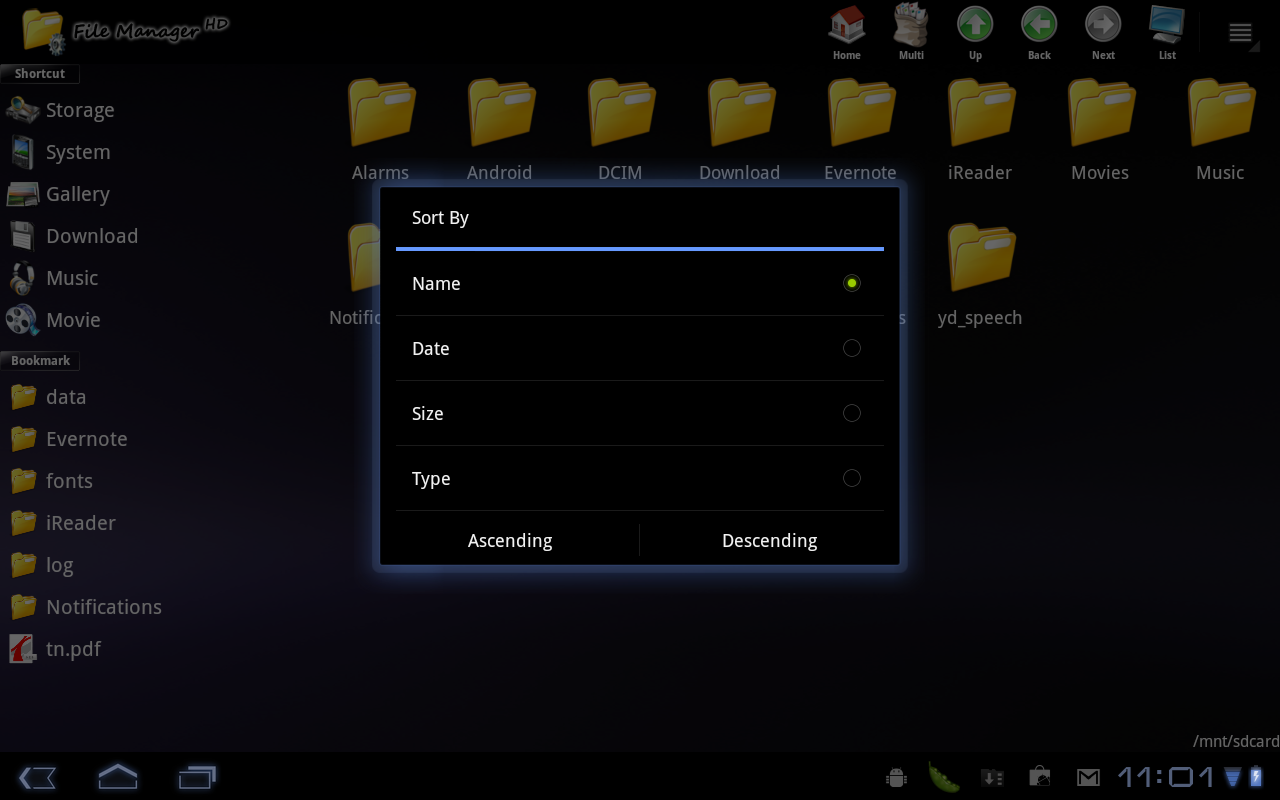Screen dimensions: 1280x800
Task: Apply Descending sort order
Action: tap(769, 540)
